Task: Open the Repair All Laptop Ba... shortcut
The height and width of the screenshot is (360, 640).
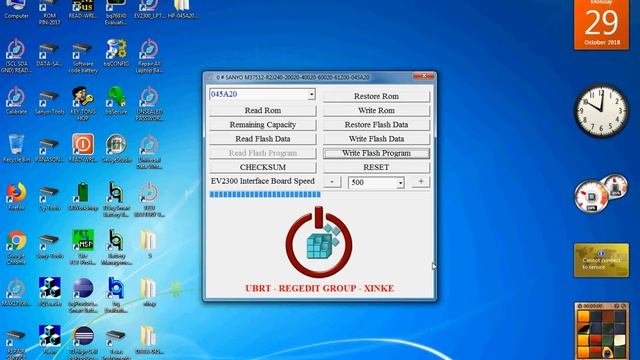Action: tap(149, 56)
